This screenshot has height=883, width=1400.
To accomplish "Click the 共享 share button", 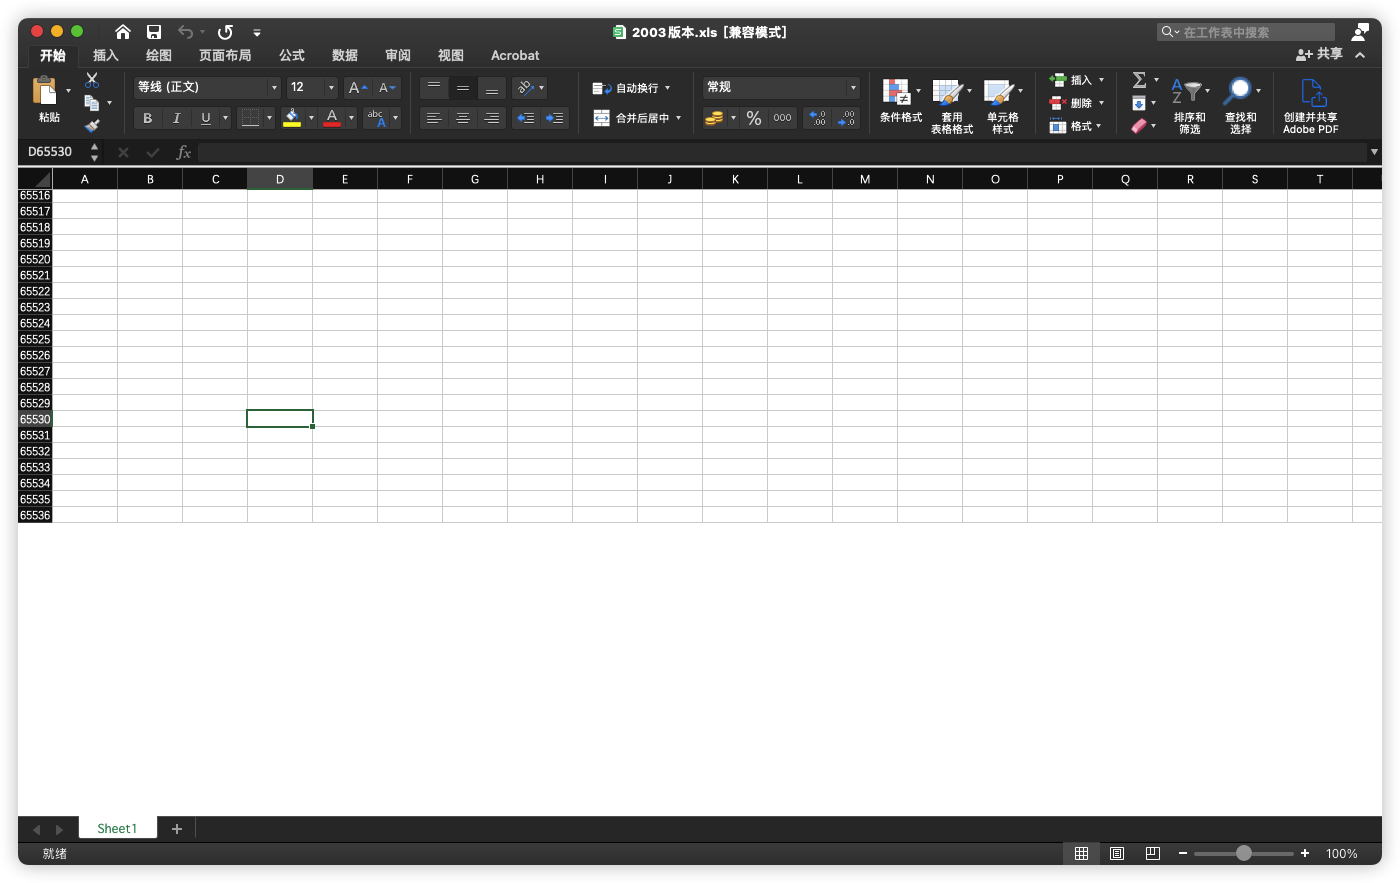I will (x=1320, y=54).
